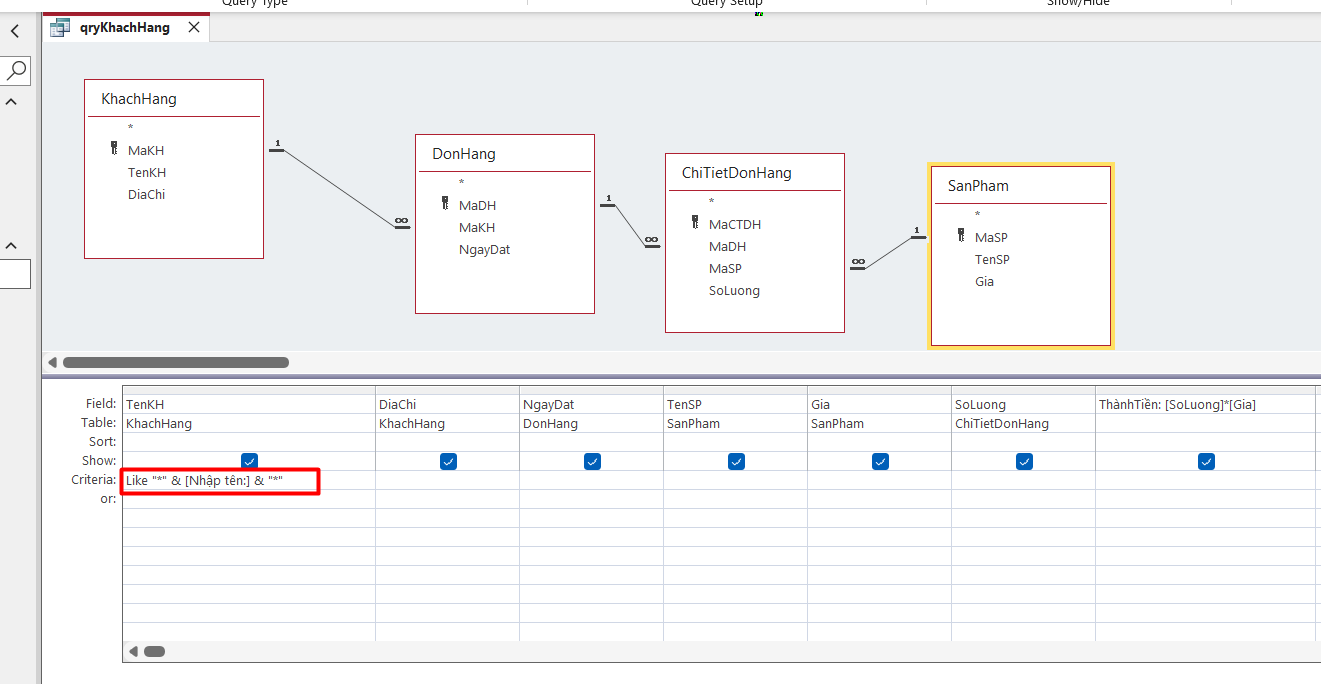This screenshot has height=684, width=1321.
Task: Close the qryKhachHang tab with X
Action: pos(194,28)
